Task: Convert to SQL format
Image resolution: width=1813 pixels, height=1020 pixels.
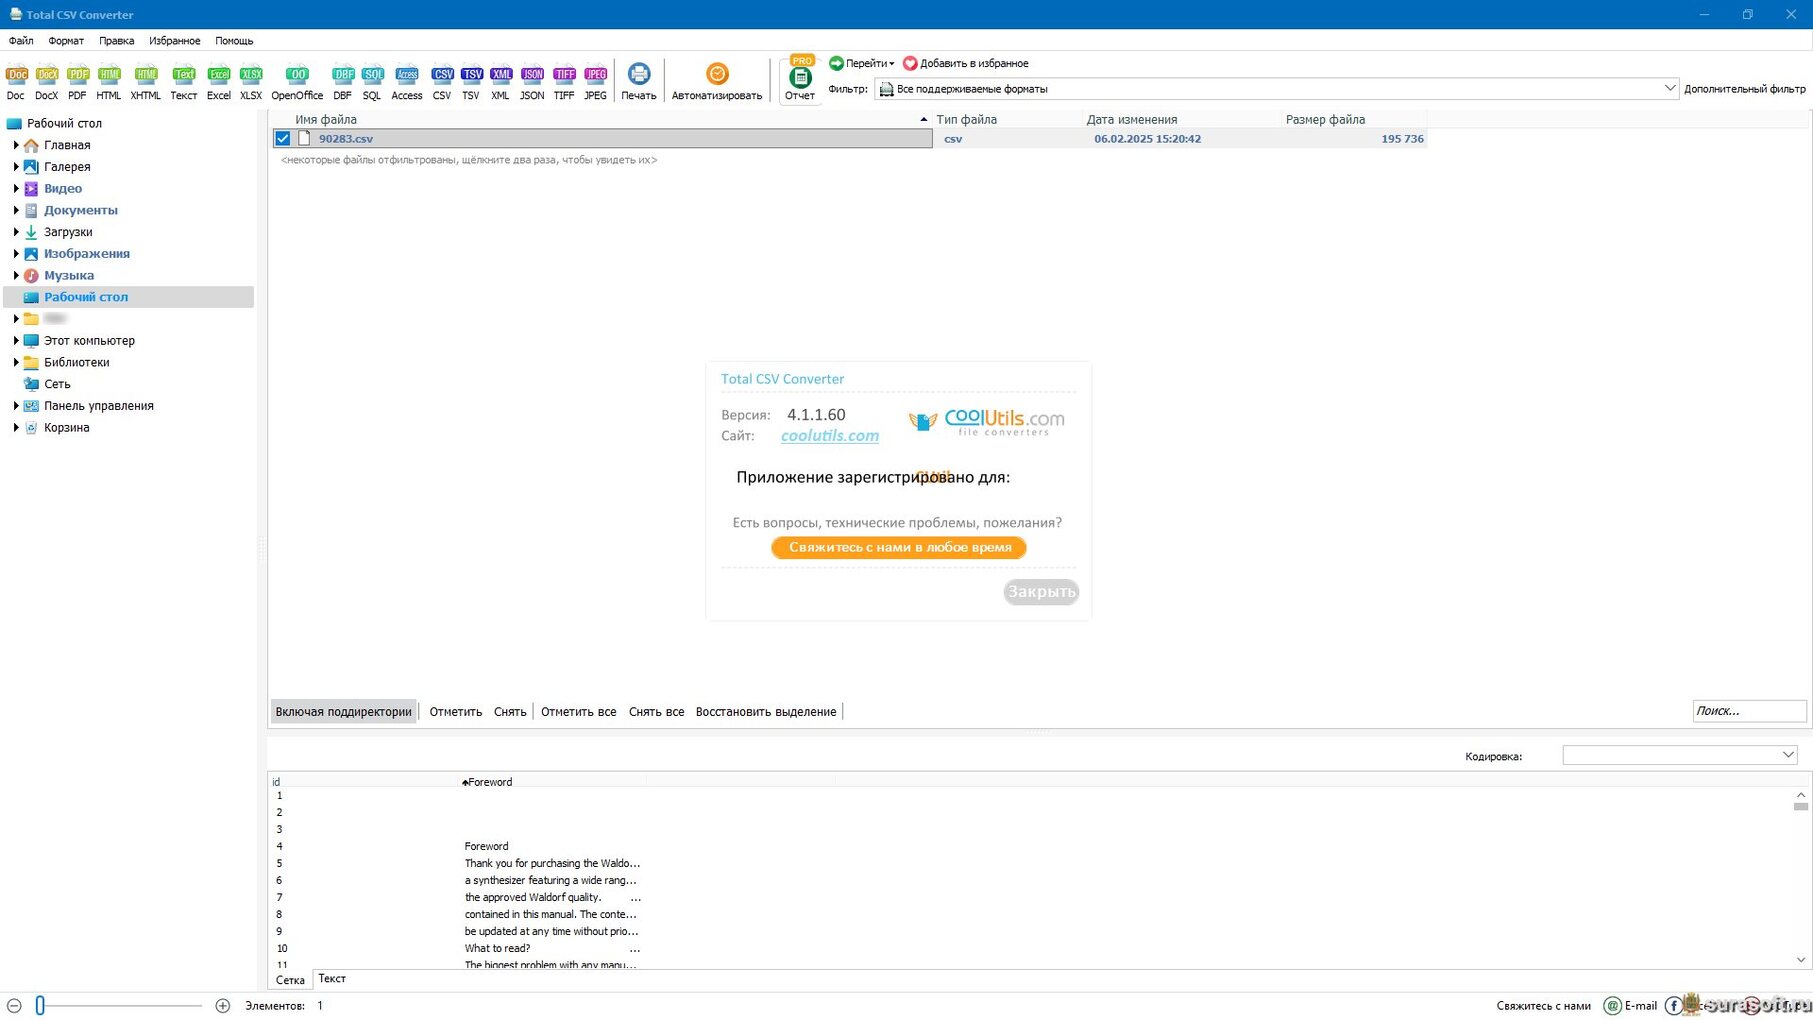Action: 372,82
